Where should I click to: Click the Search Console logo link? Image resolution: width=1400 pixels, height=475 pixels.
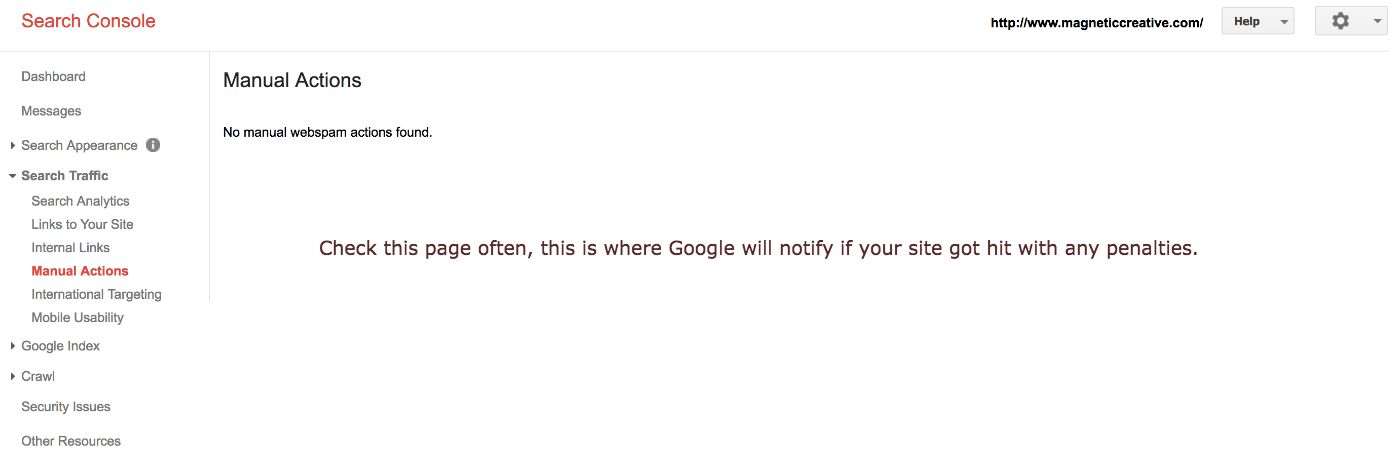coord(88,21)
